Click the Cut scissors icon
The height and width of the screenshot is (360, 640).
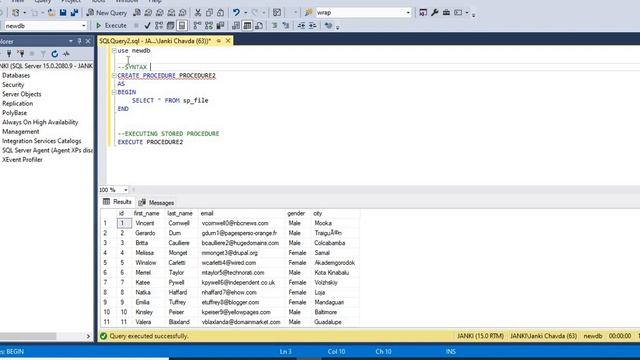point(198,13)
